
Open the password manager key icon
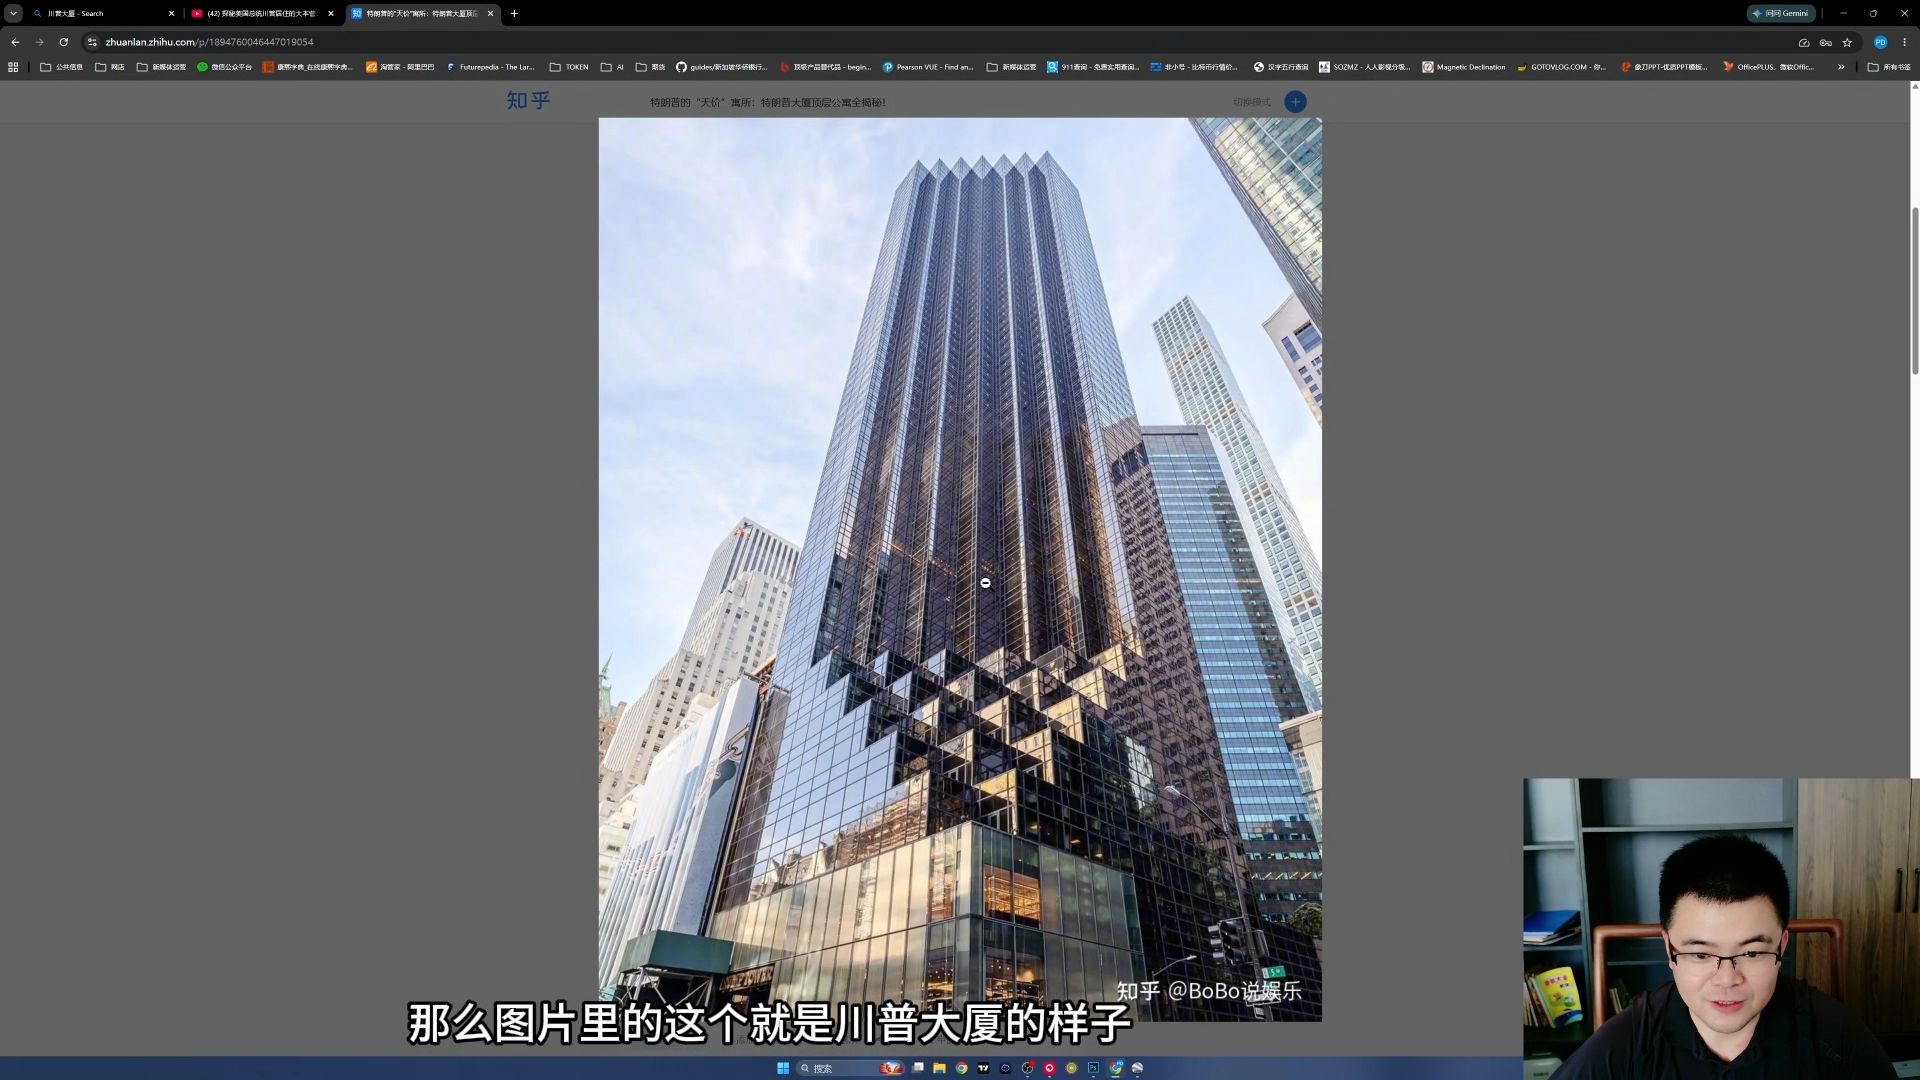click(1825, 42)
